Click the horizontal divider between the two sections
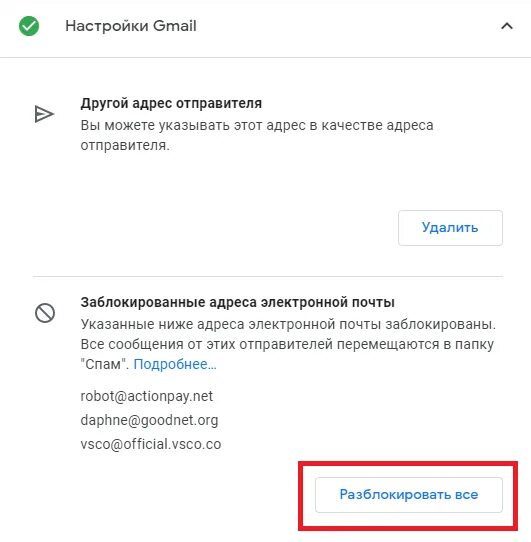Image resolution: width=531 pixels, height=542 pixels. pos(268,277)
